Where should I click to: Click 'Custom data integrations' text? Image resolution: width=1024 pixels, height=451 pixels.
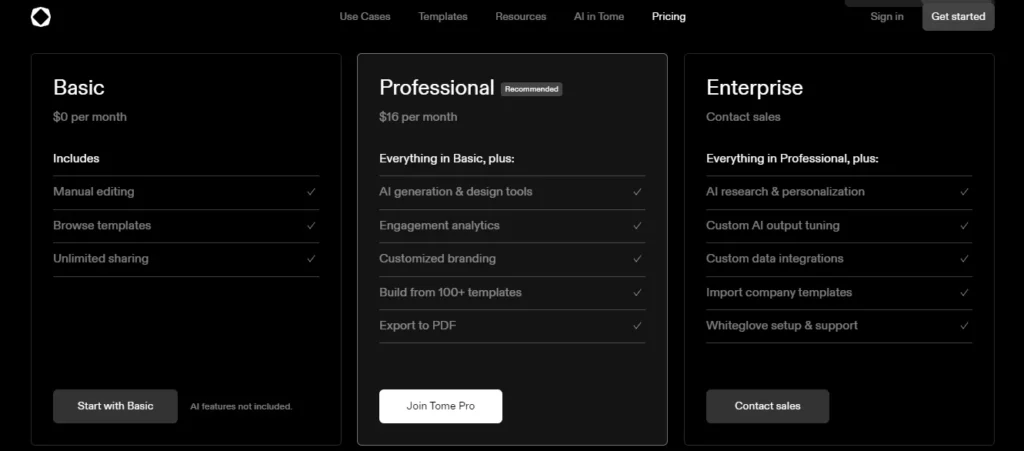775,258
